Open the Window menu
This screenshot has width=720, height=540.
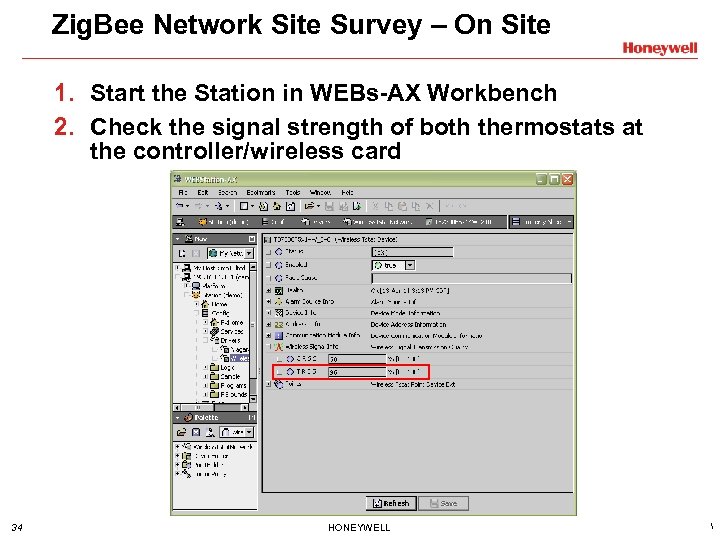click(x=320, y=192)
